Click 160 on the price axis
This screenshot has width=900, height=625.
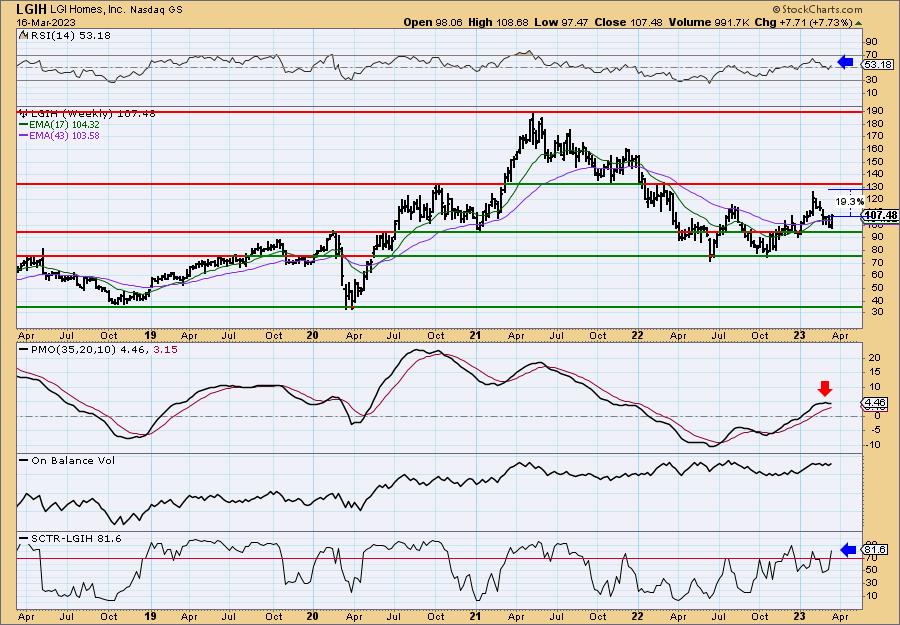pyautogui.click(x=874, y=149)
